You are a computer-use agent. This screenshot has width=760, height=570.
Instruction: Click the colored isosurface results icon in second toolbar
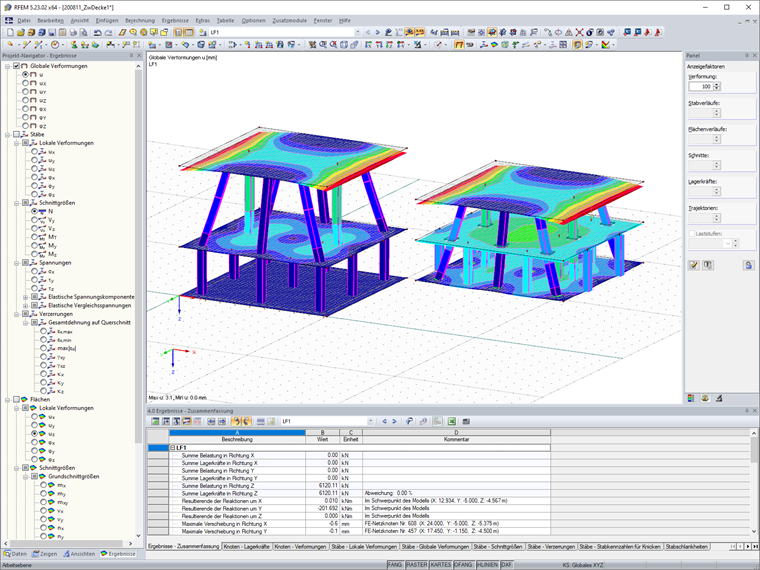[x=494, y=45]
